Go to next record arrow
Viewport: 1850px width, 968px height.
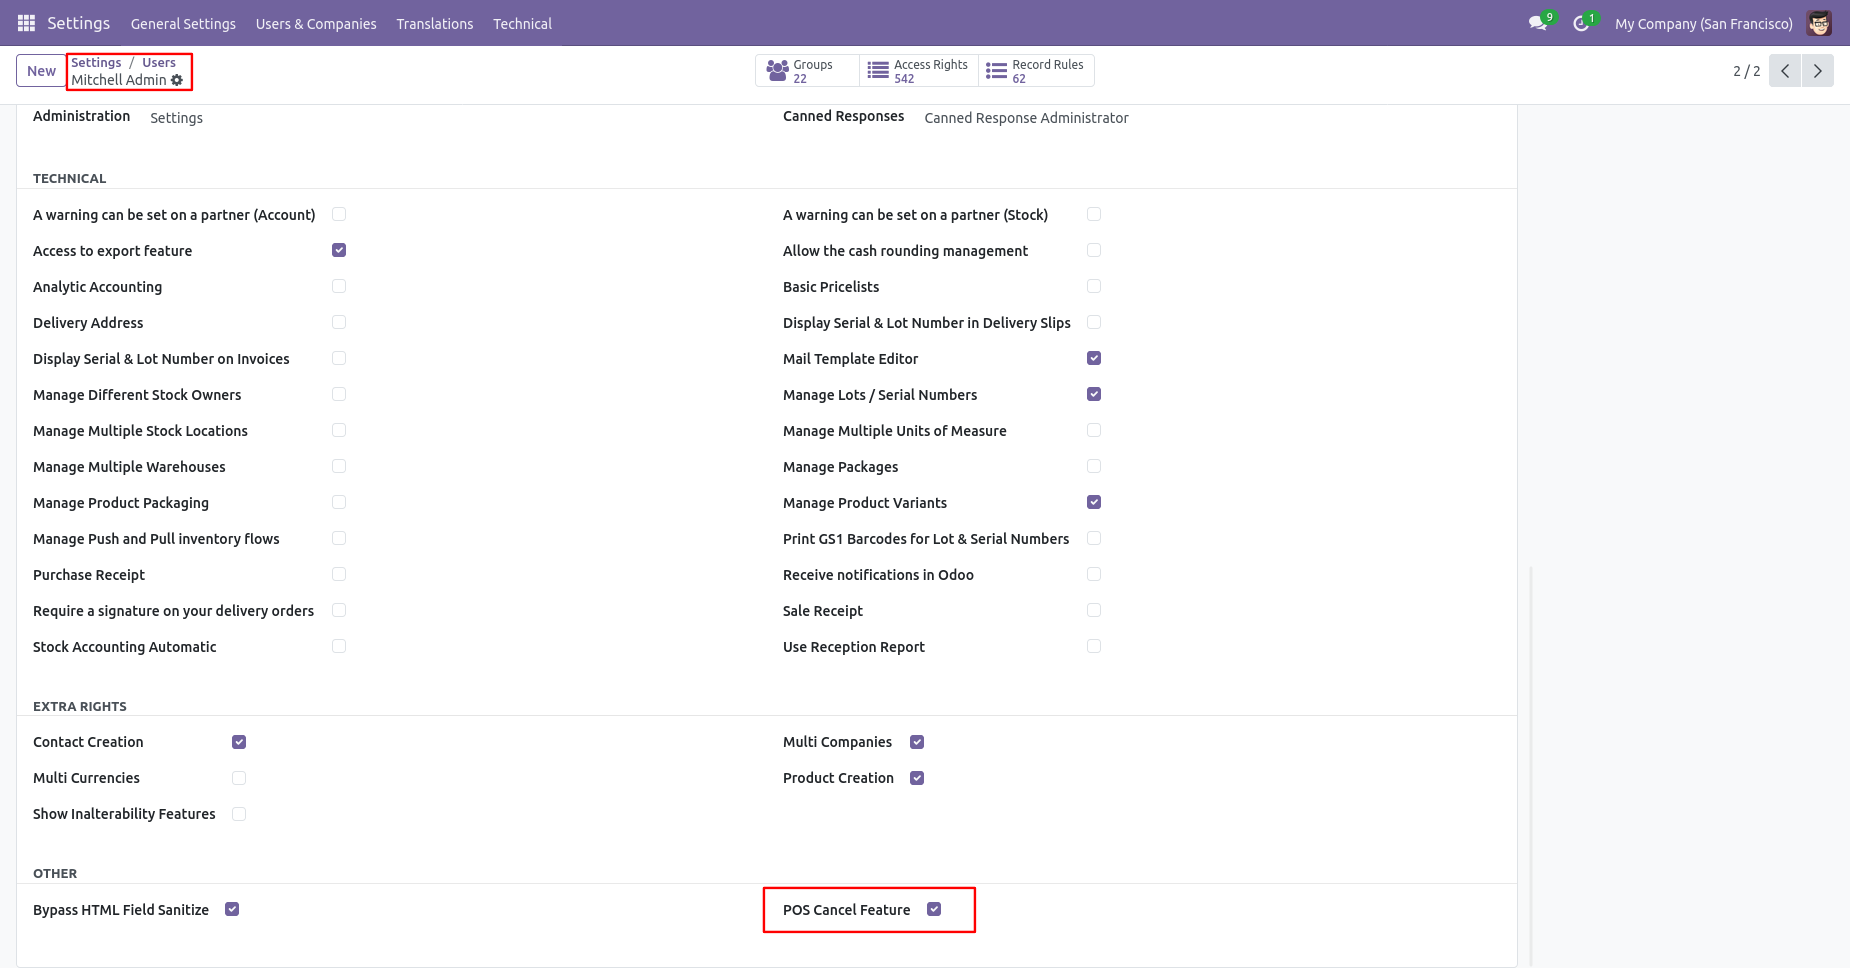click(x=1817, y=71)
